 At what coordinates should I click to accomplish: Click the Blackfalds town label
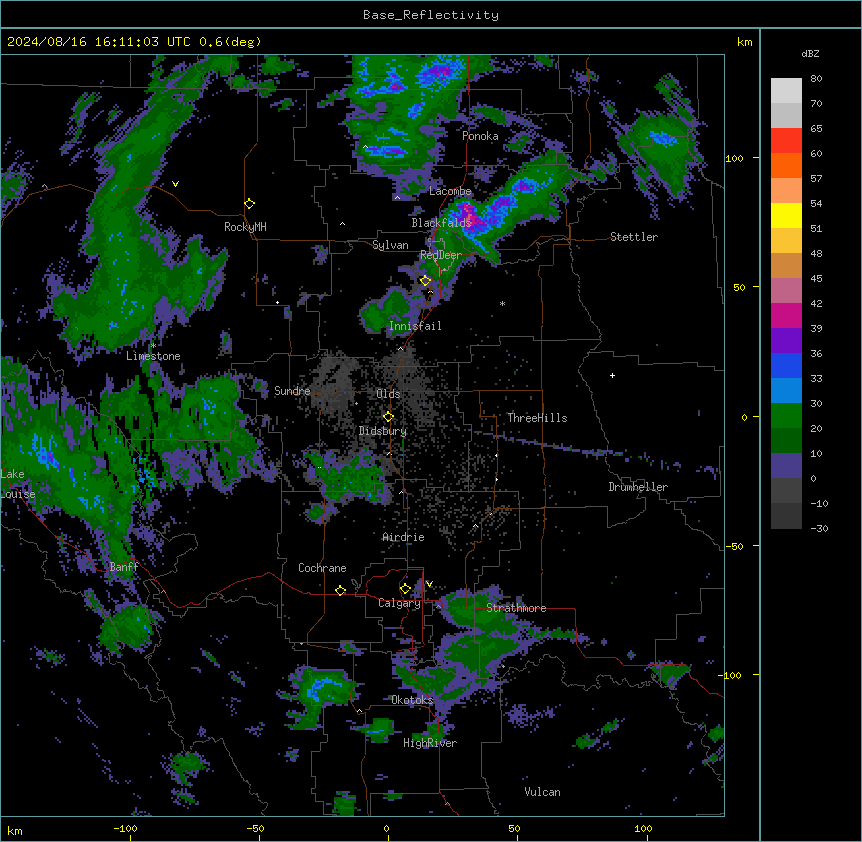[441, 223]
